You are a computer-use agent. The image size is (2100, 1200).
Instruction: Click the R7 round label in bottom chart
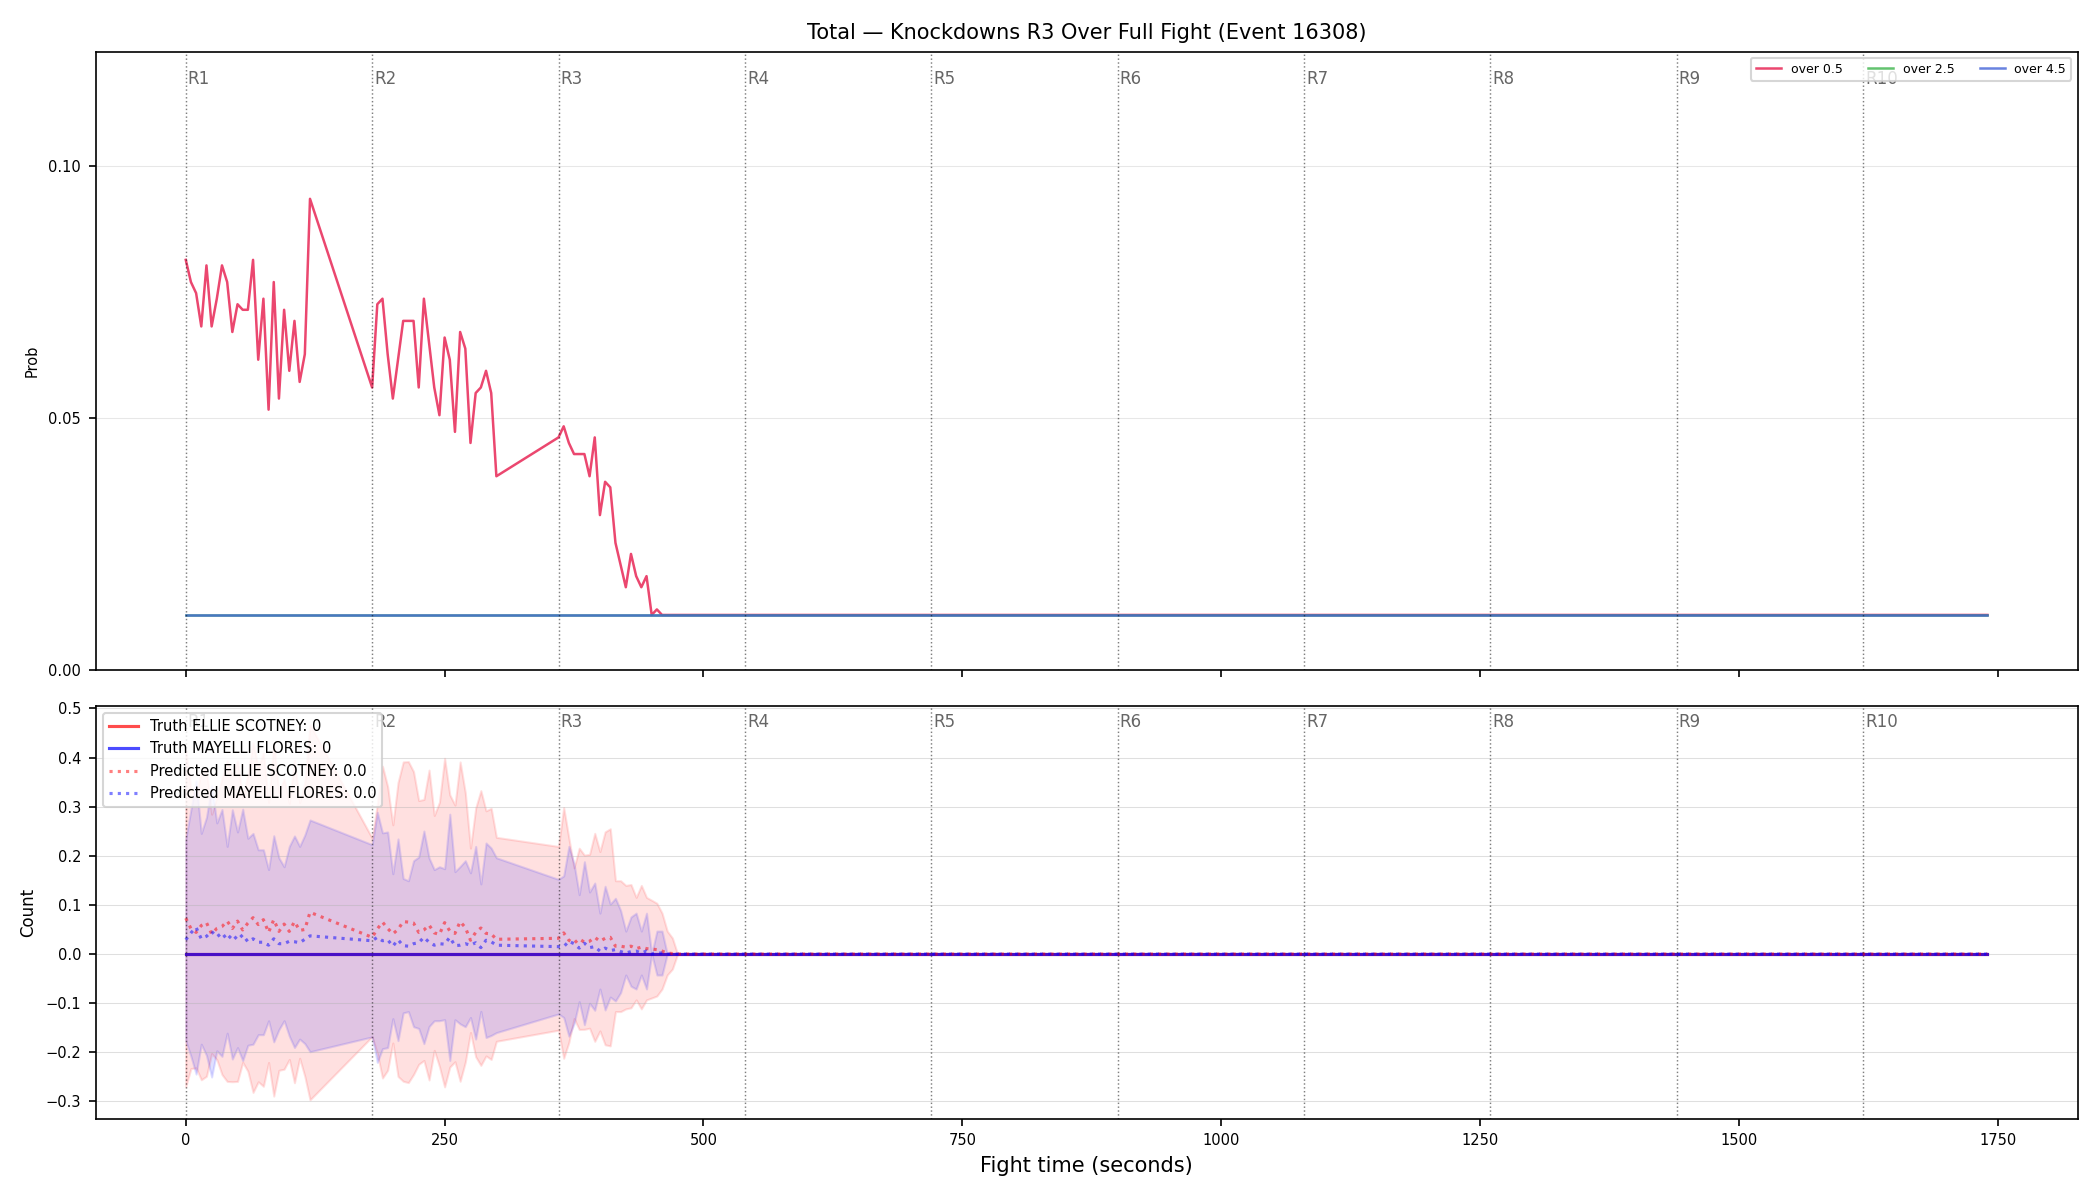[1317, 721]
